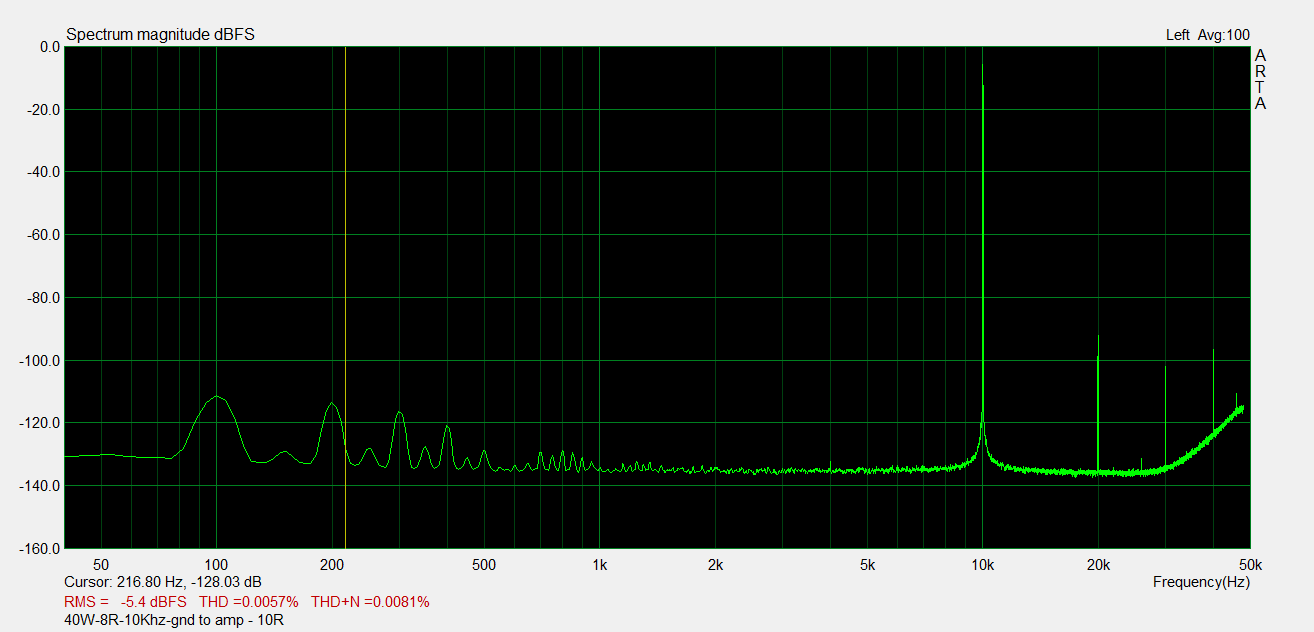This screenshot has height=632, width=1314.
Task: Click the '20k' frequency axis label
Action: click(1098, 564)
